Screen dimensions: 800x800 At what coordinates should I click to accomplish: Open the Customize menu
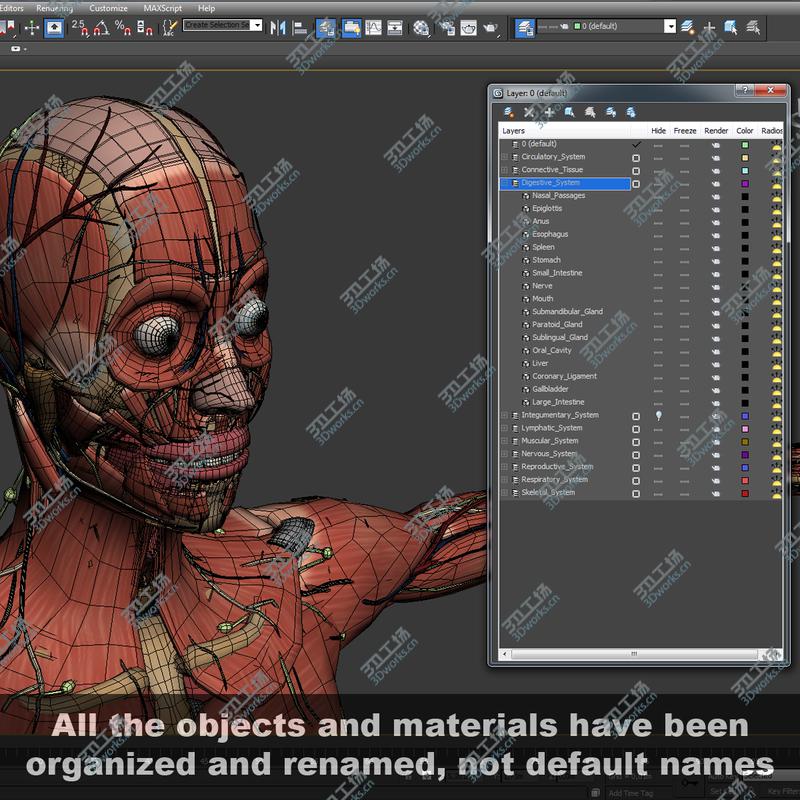click(108, 8)
